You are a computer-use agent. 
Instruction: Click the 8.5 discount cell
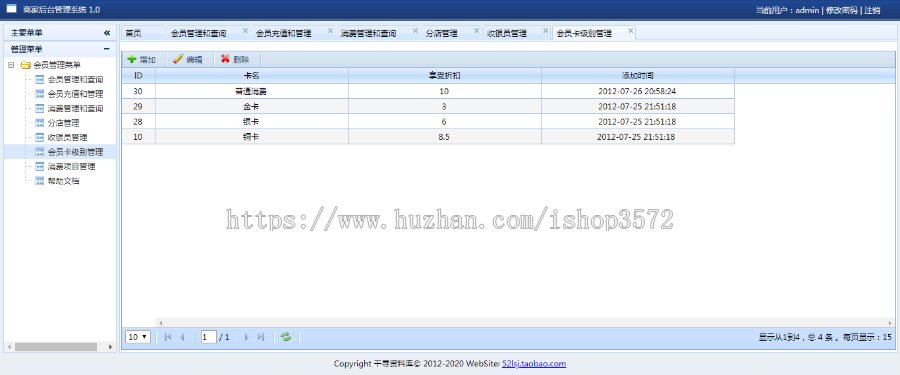(x=445, y=137)
